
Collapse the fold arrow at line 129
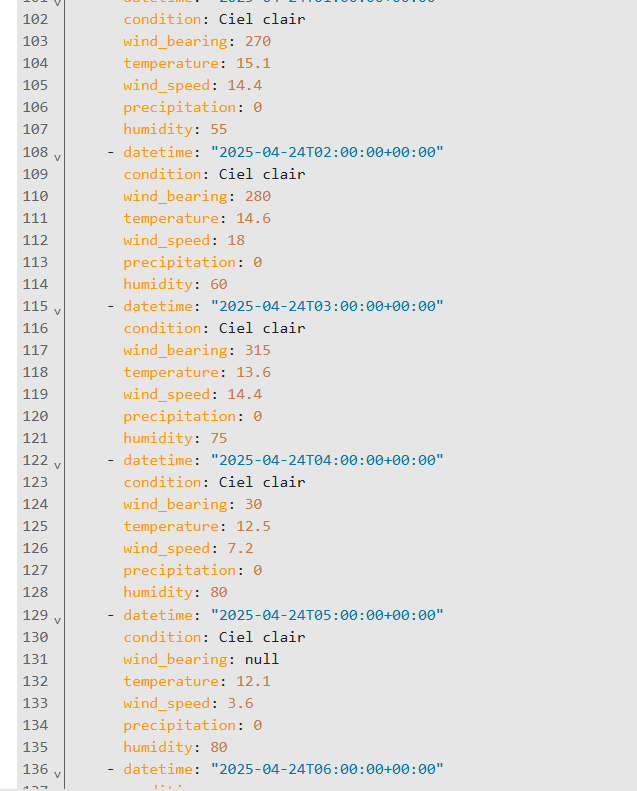pos(57,620)
